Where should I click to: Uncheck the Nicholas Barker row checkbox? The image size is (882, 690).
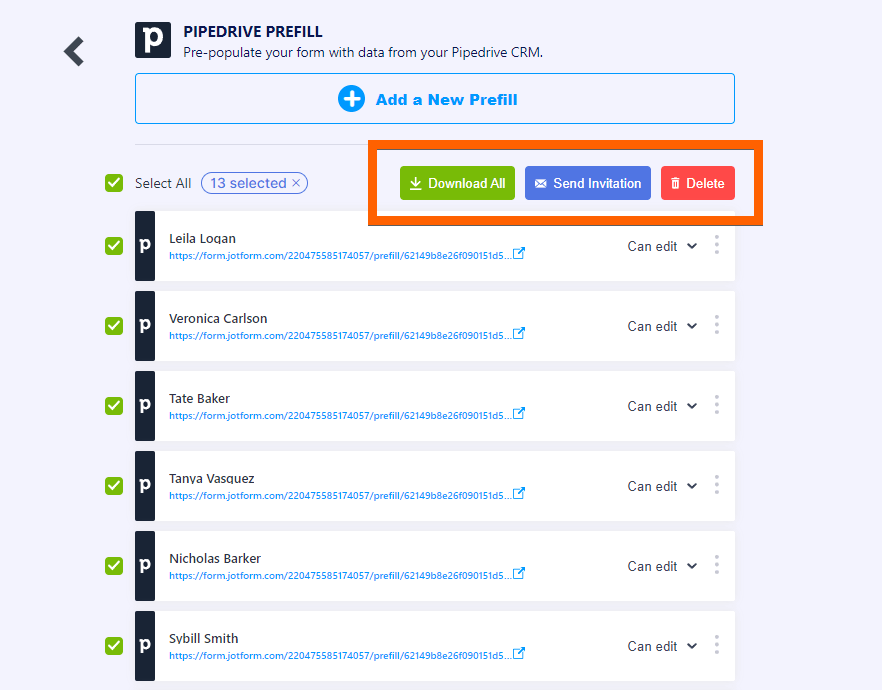pyautogui.click(x=114, y=566)
